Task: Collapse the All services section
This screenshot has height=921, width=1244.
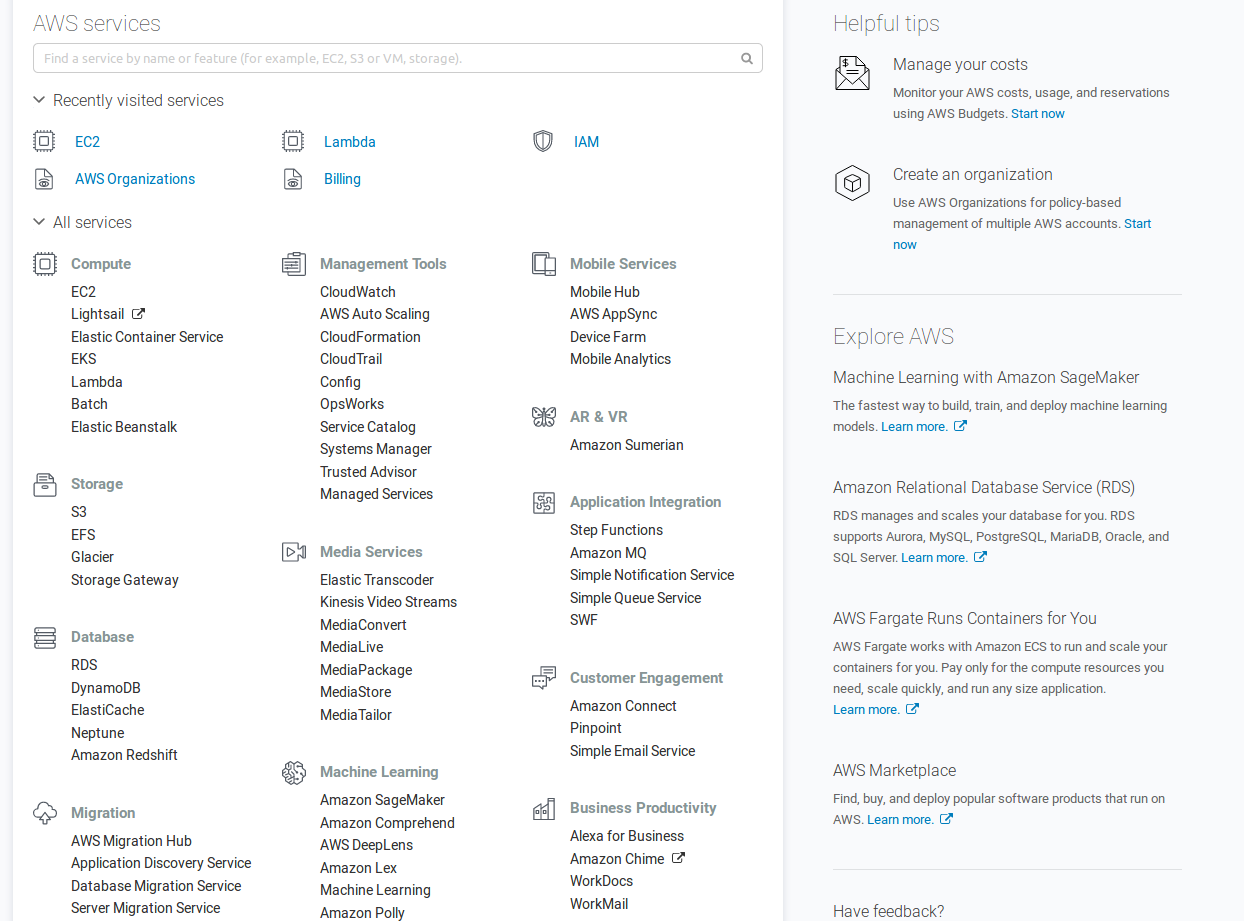Action: click(39, 222)
